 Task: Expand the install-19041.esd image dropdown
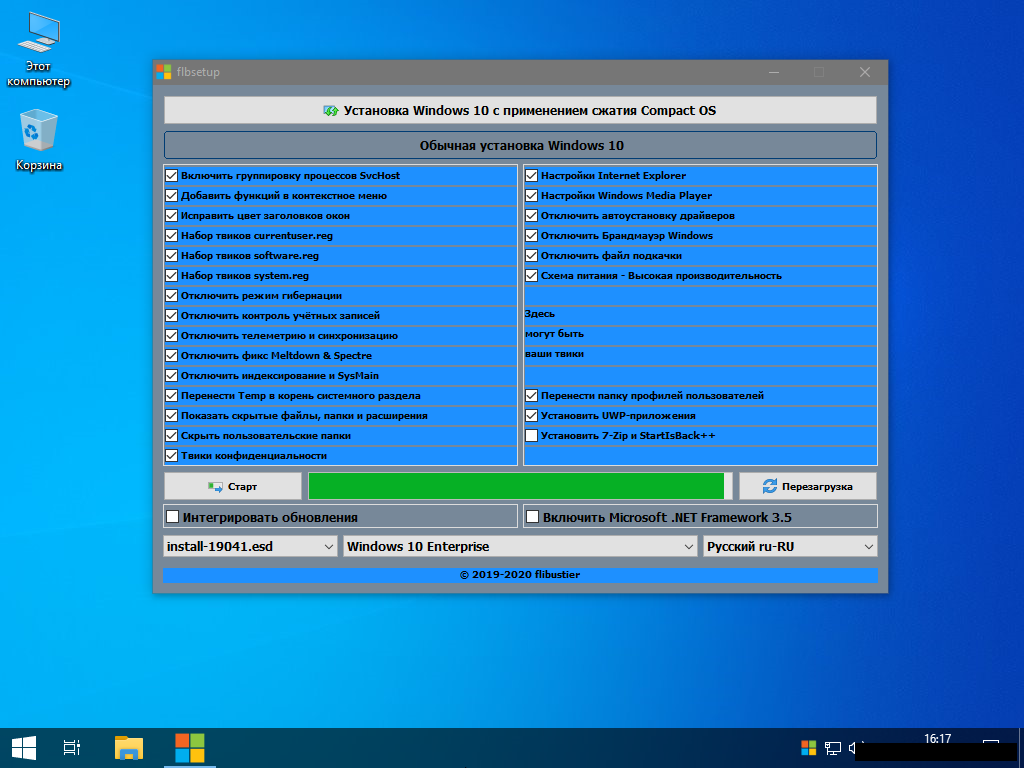pos(250,547)
